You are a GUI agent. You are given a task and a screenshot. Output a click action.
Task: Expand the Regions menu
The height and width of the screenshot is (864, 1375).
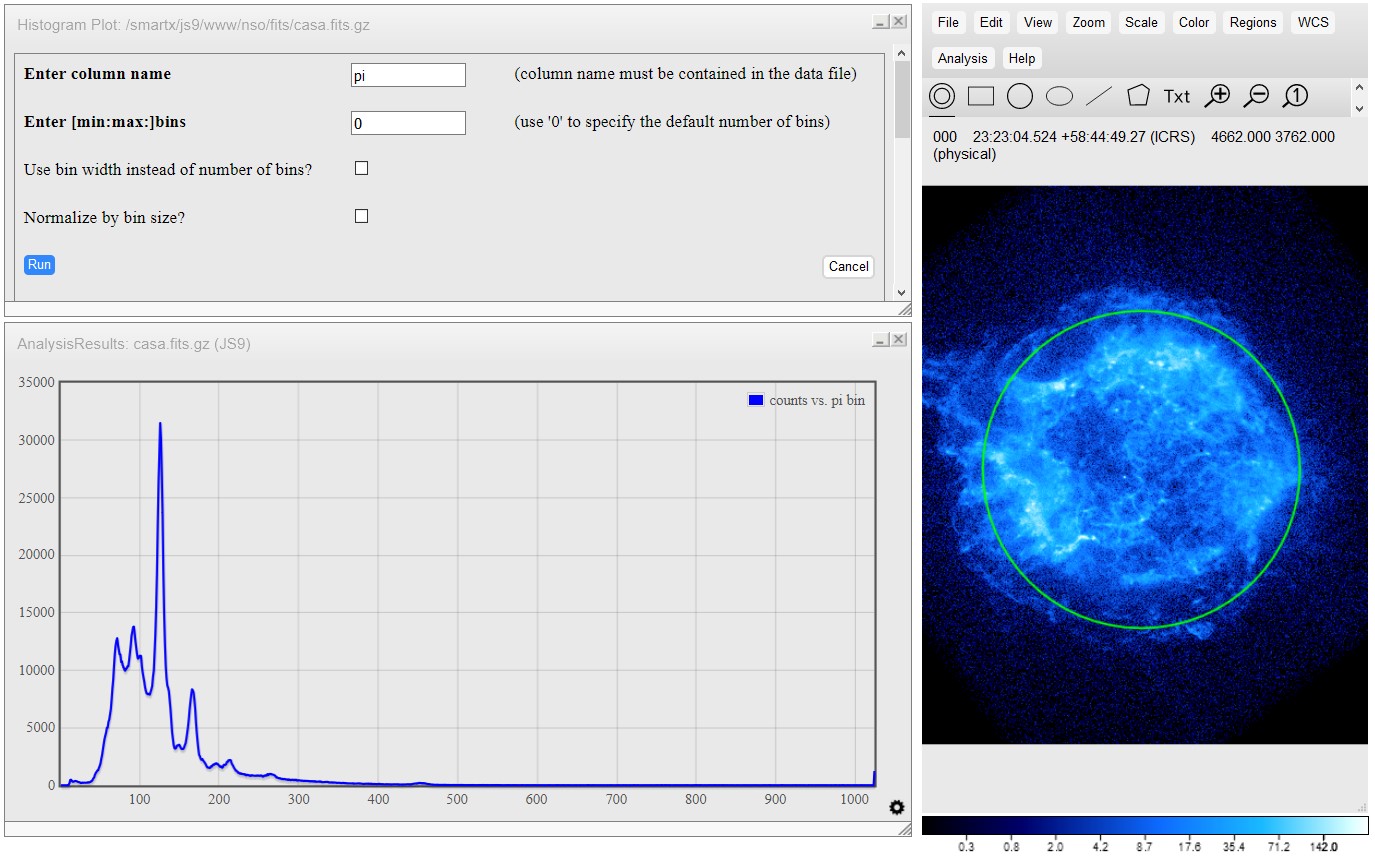(x=1253, y=22)
